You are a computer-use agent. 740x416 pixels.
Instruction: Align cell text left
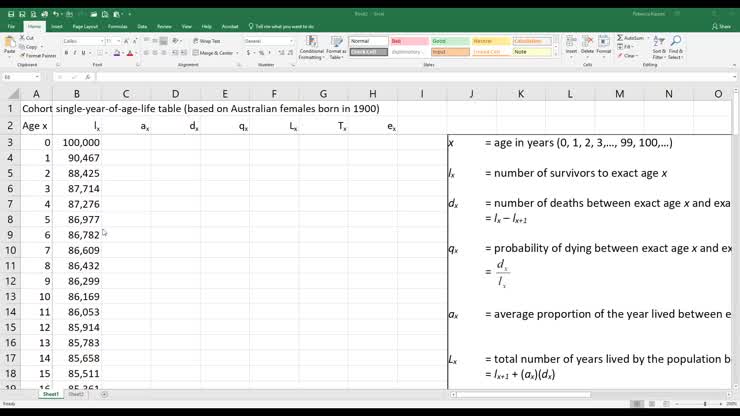click(147, 53)
